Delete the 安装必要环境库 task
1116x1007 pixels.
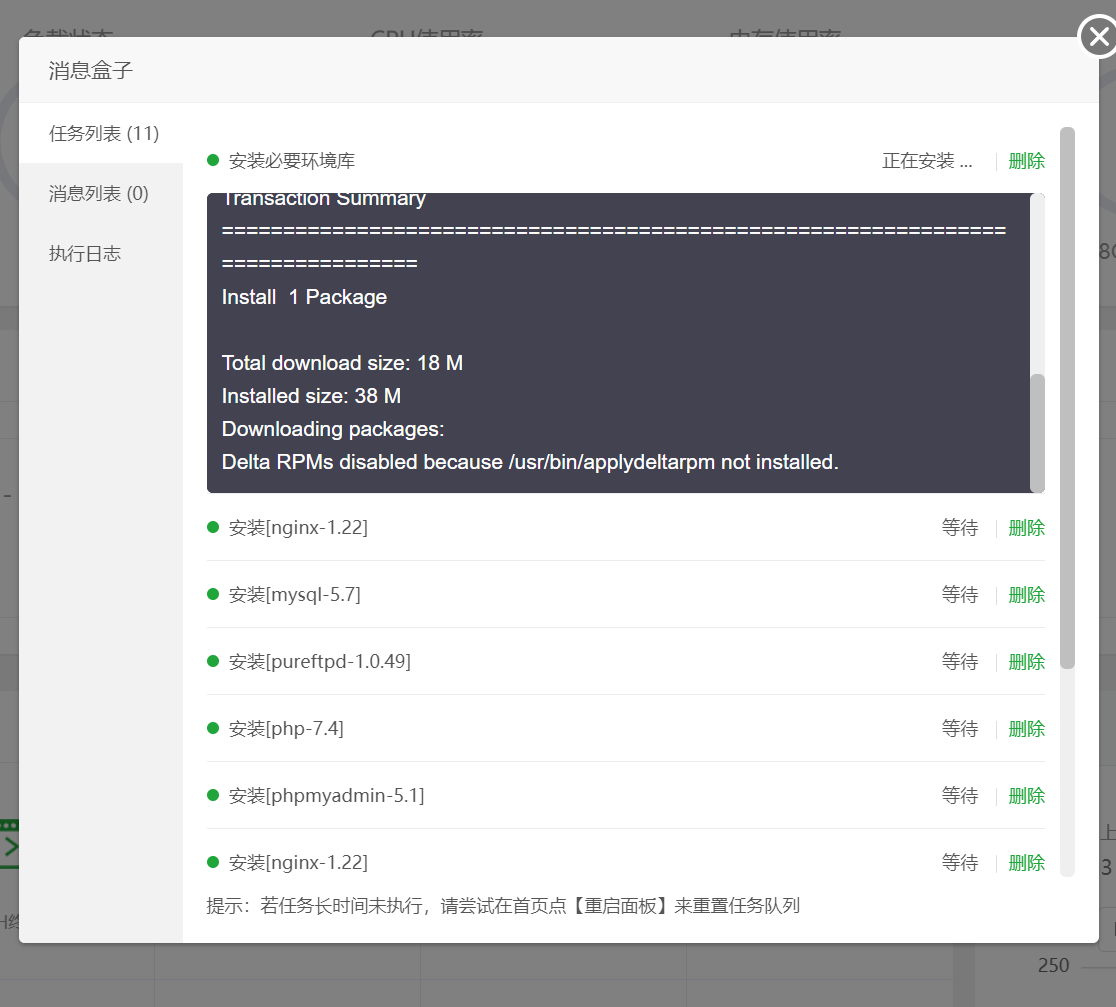[1026, 161]
